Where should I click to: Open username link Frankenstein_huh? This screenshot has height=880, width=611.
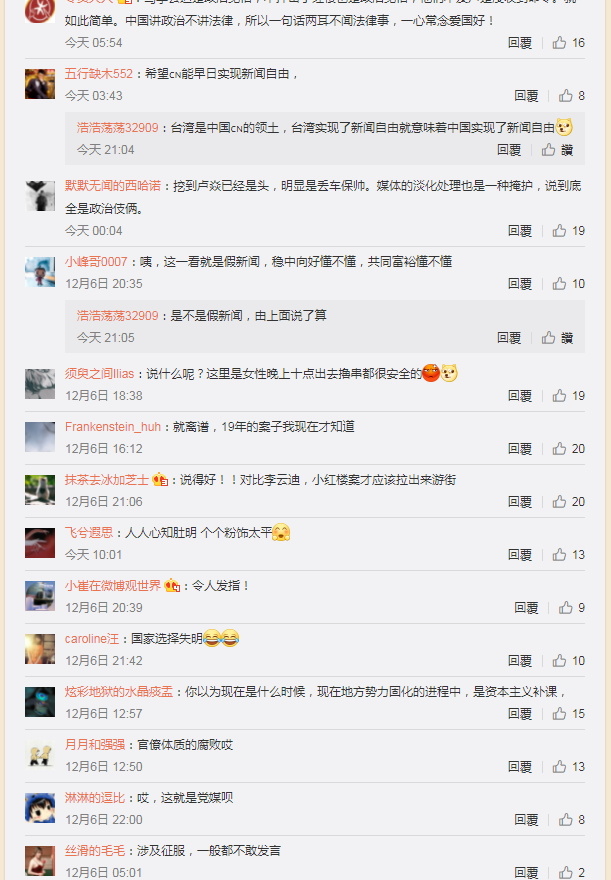[x=113, y=427]
